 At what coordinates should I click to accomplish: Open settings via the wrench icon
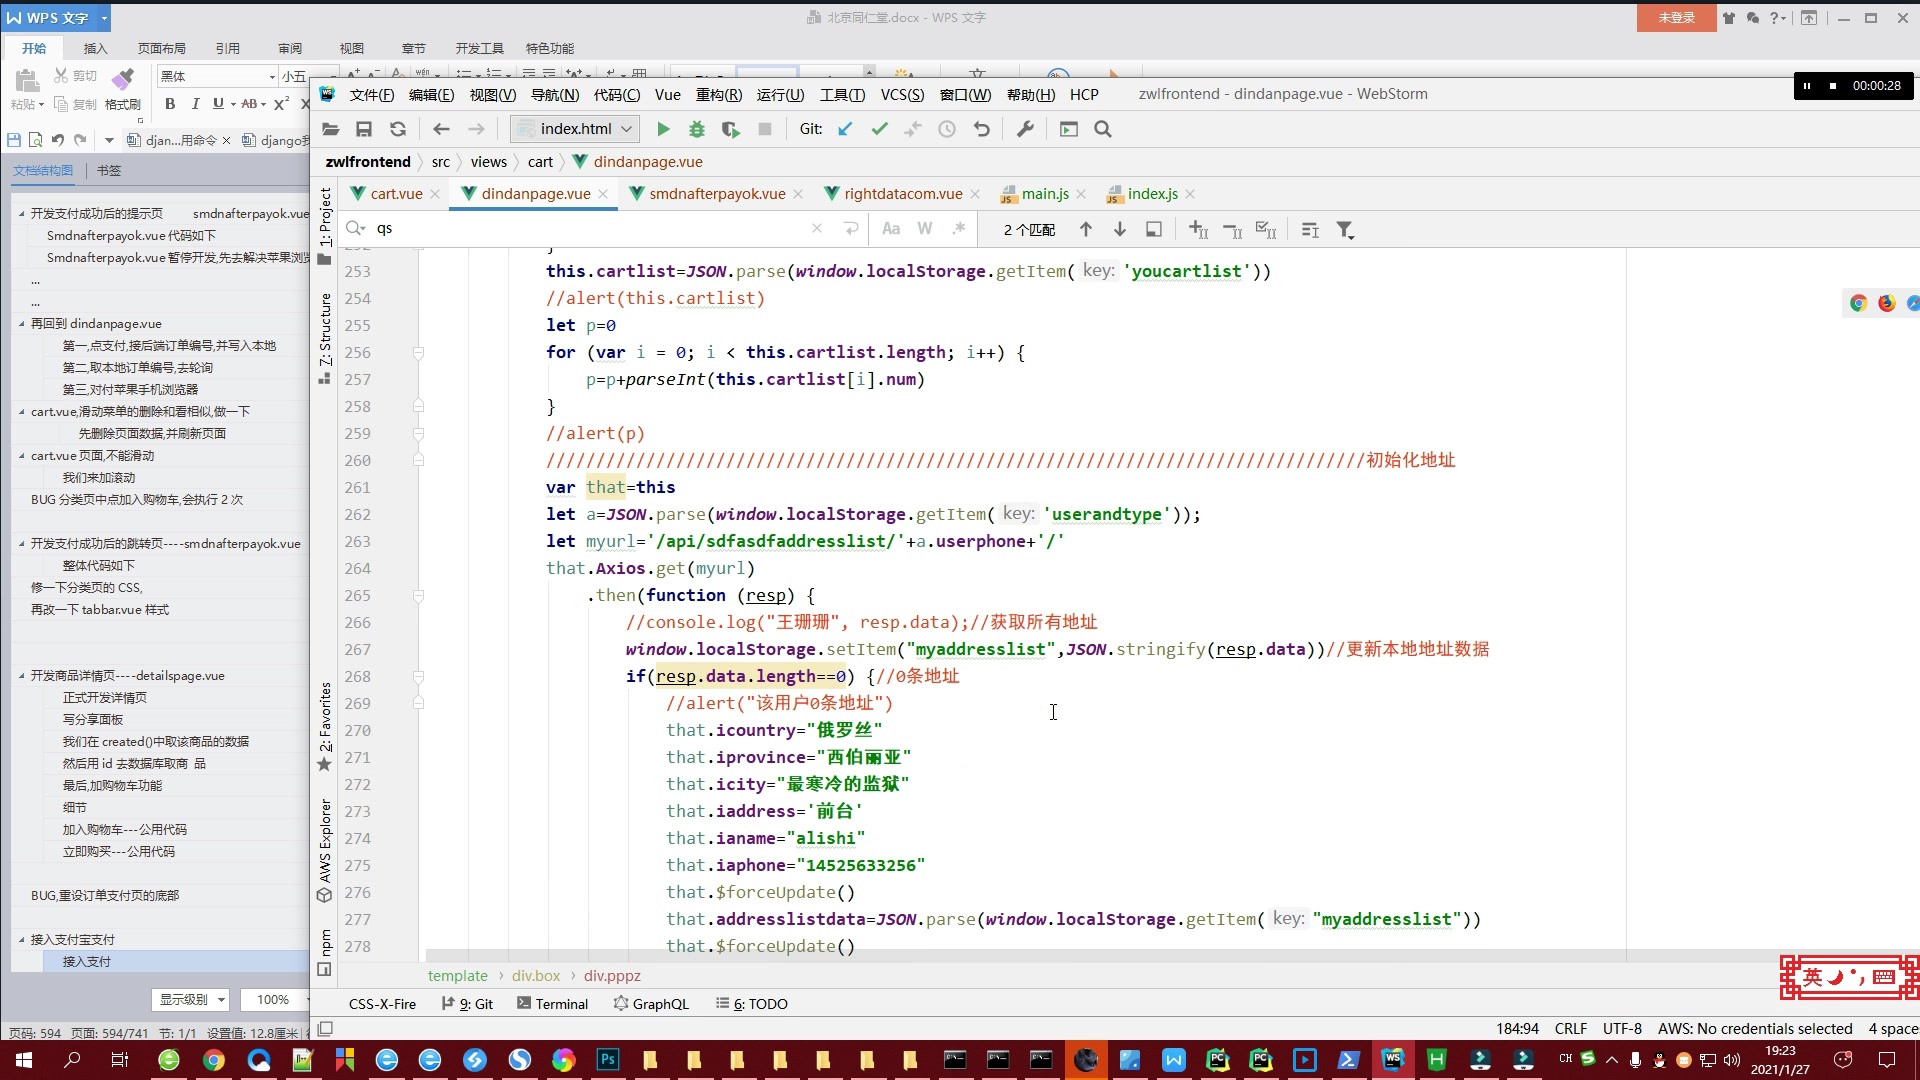point(1025,129)
